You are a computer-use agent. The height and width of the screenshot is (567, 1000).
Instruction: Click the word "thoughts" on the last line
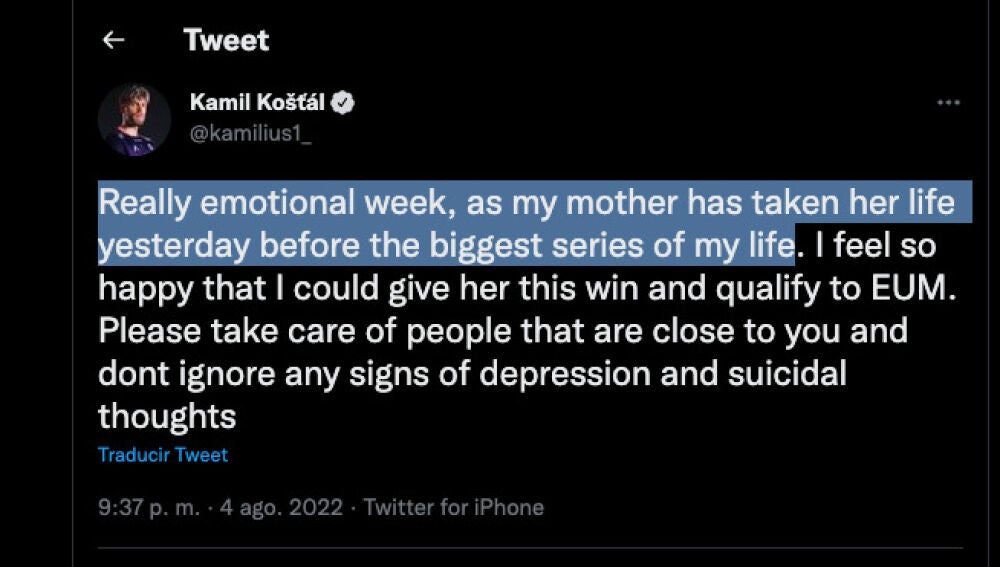coord(167,415)
